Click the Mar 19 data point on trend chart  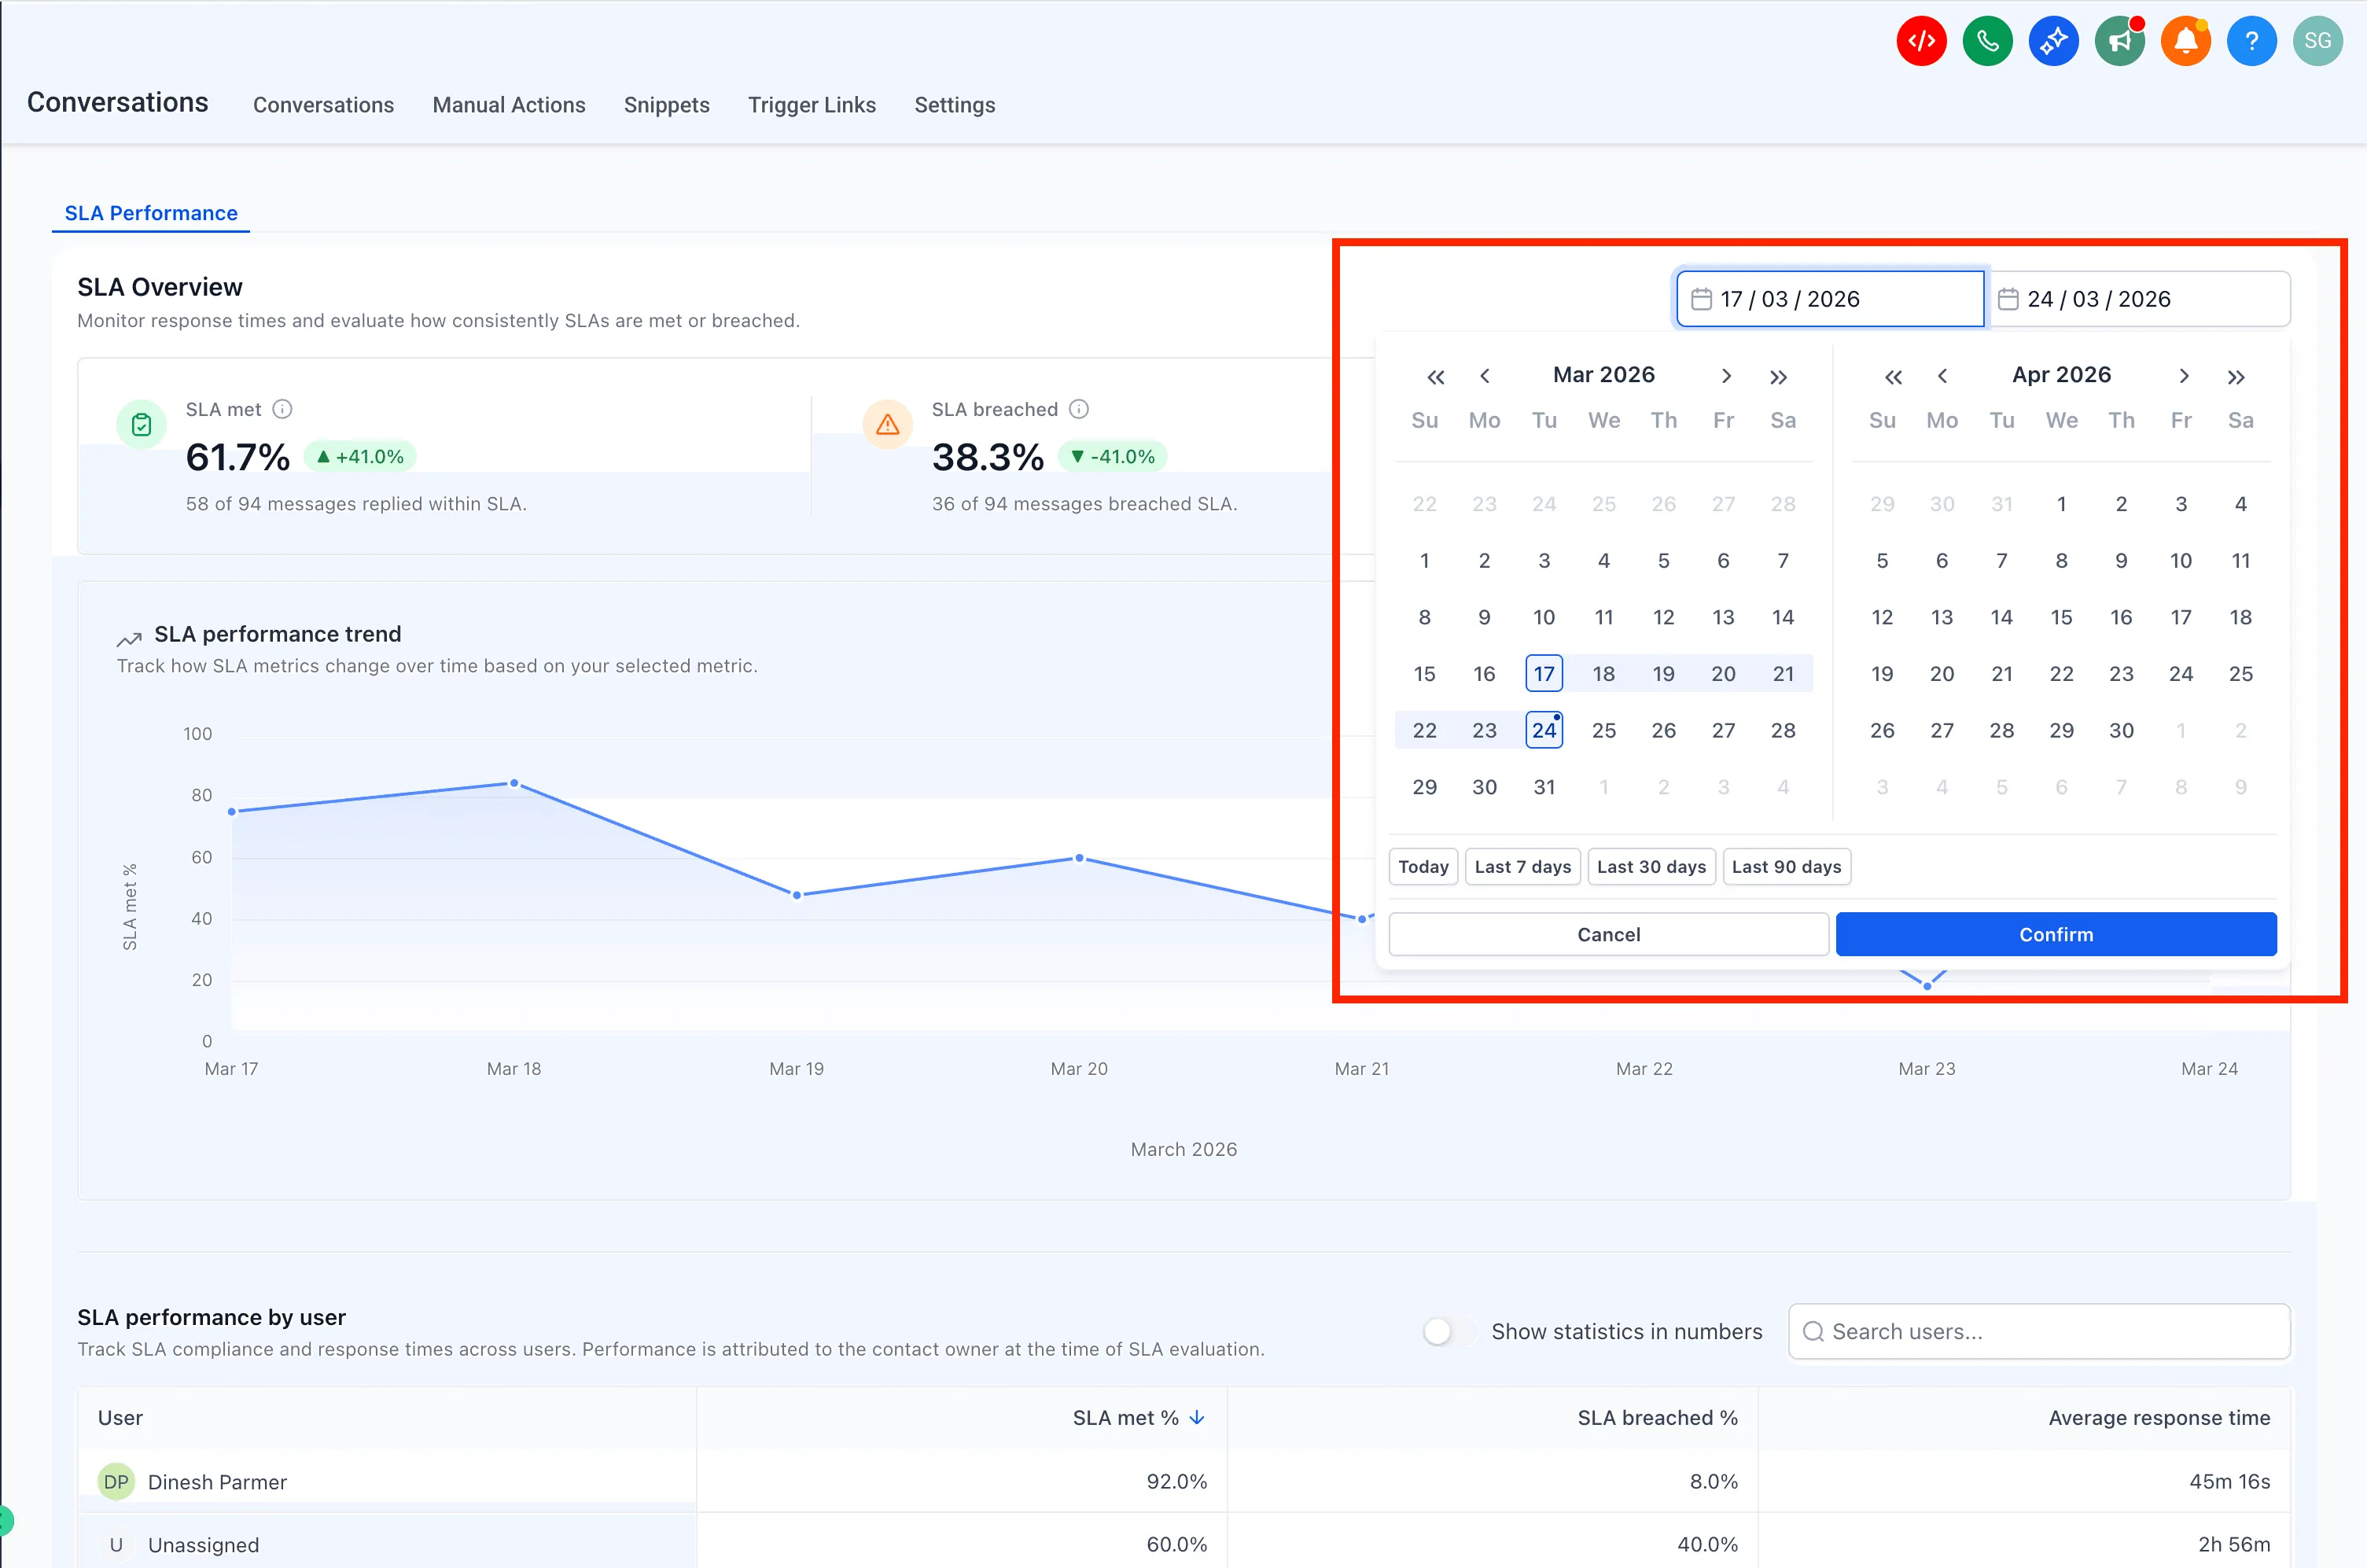point(797,895)
